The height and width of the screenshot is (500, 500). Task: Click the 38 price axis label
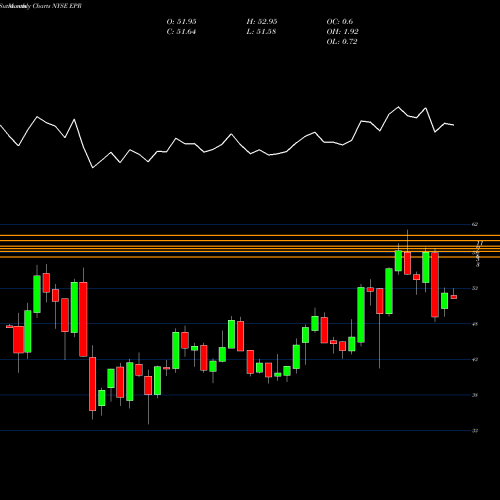(475, 395)
